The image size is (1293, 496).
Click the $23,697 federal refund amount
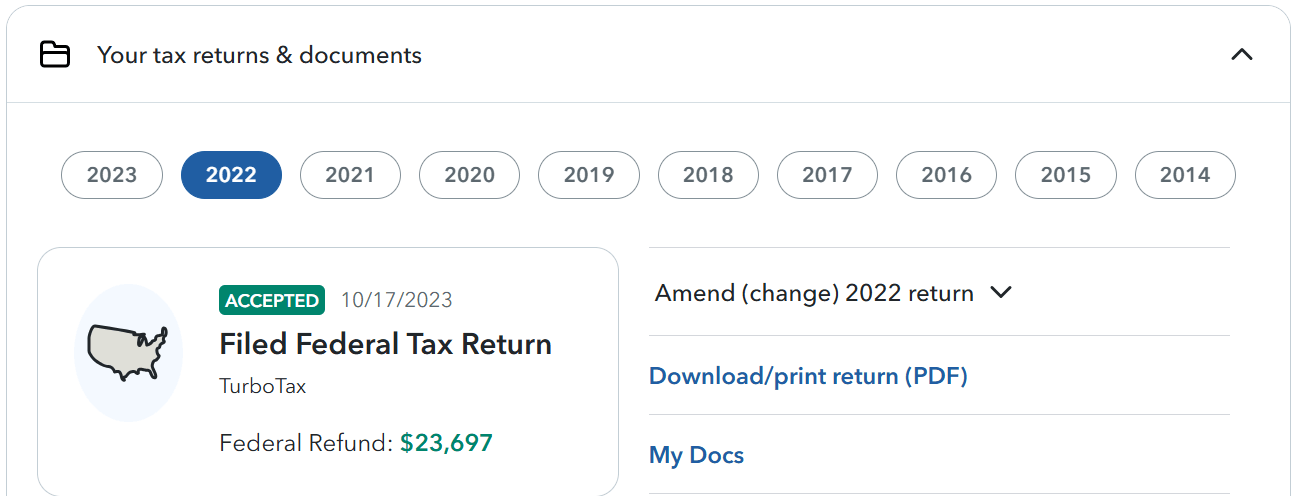446,443
